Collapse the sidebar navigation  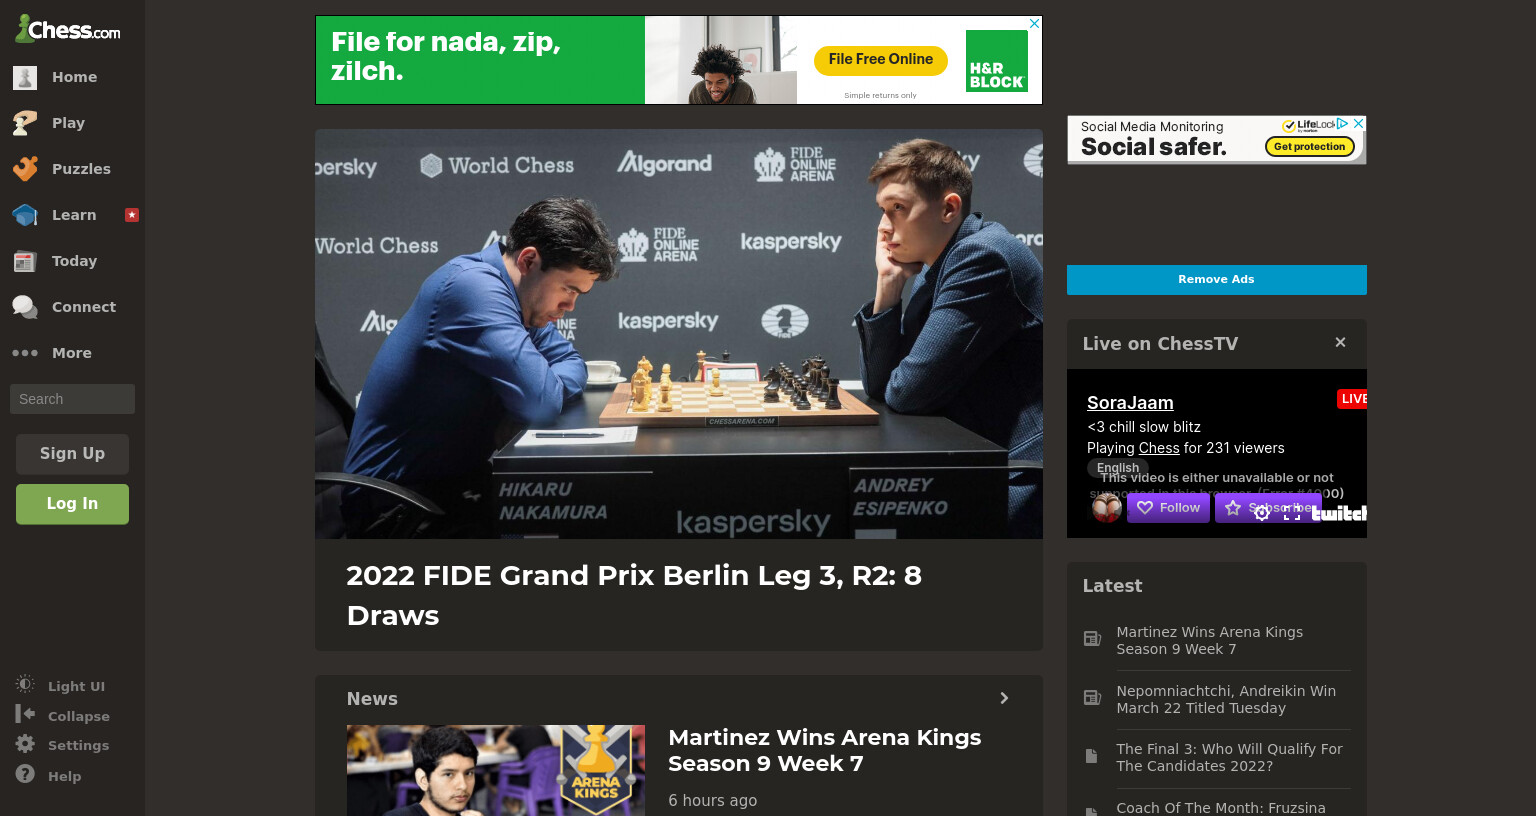tap(62, 716)
